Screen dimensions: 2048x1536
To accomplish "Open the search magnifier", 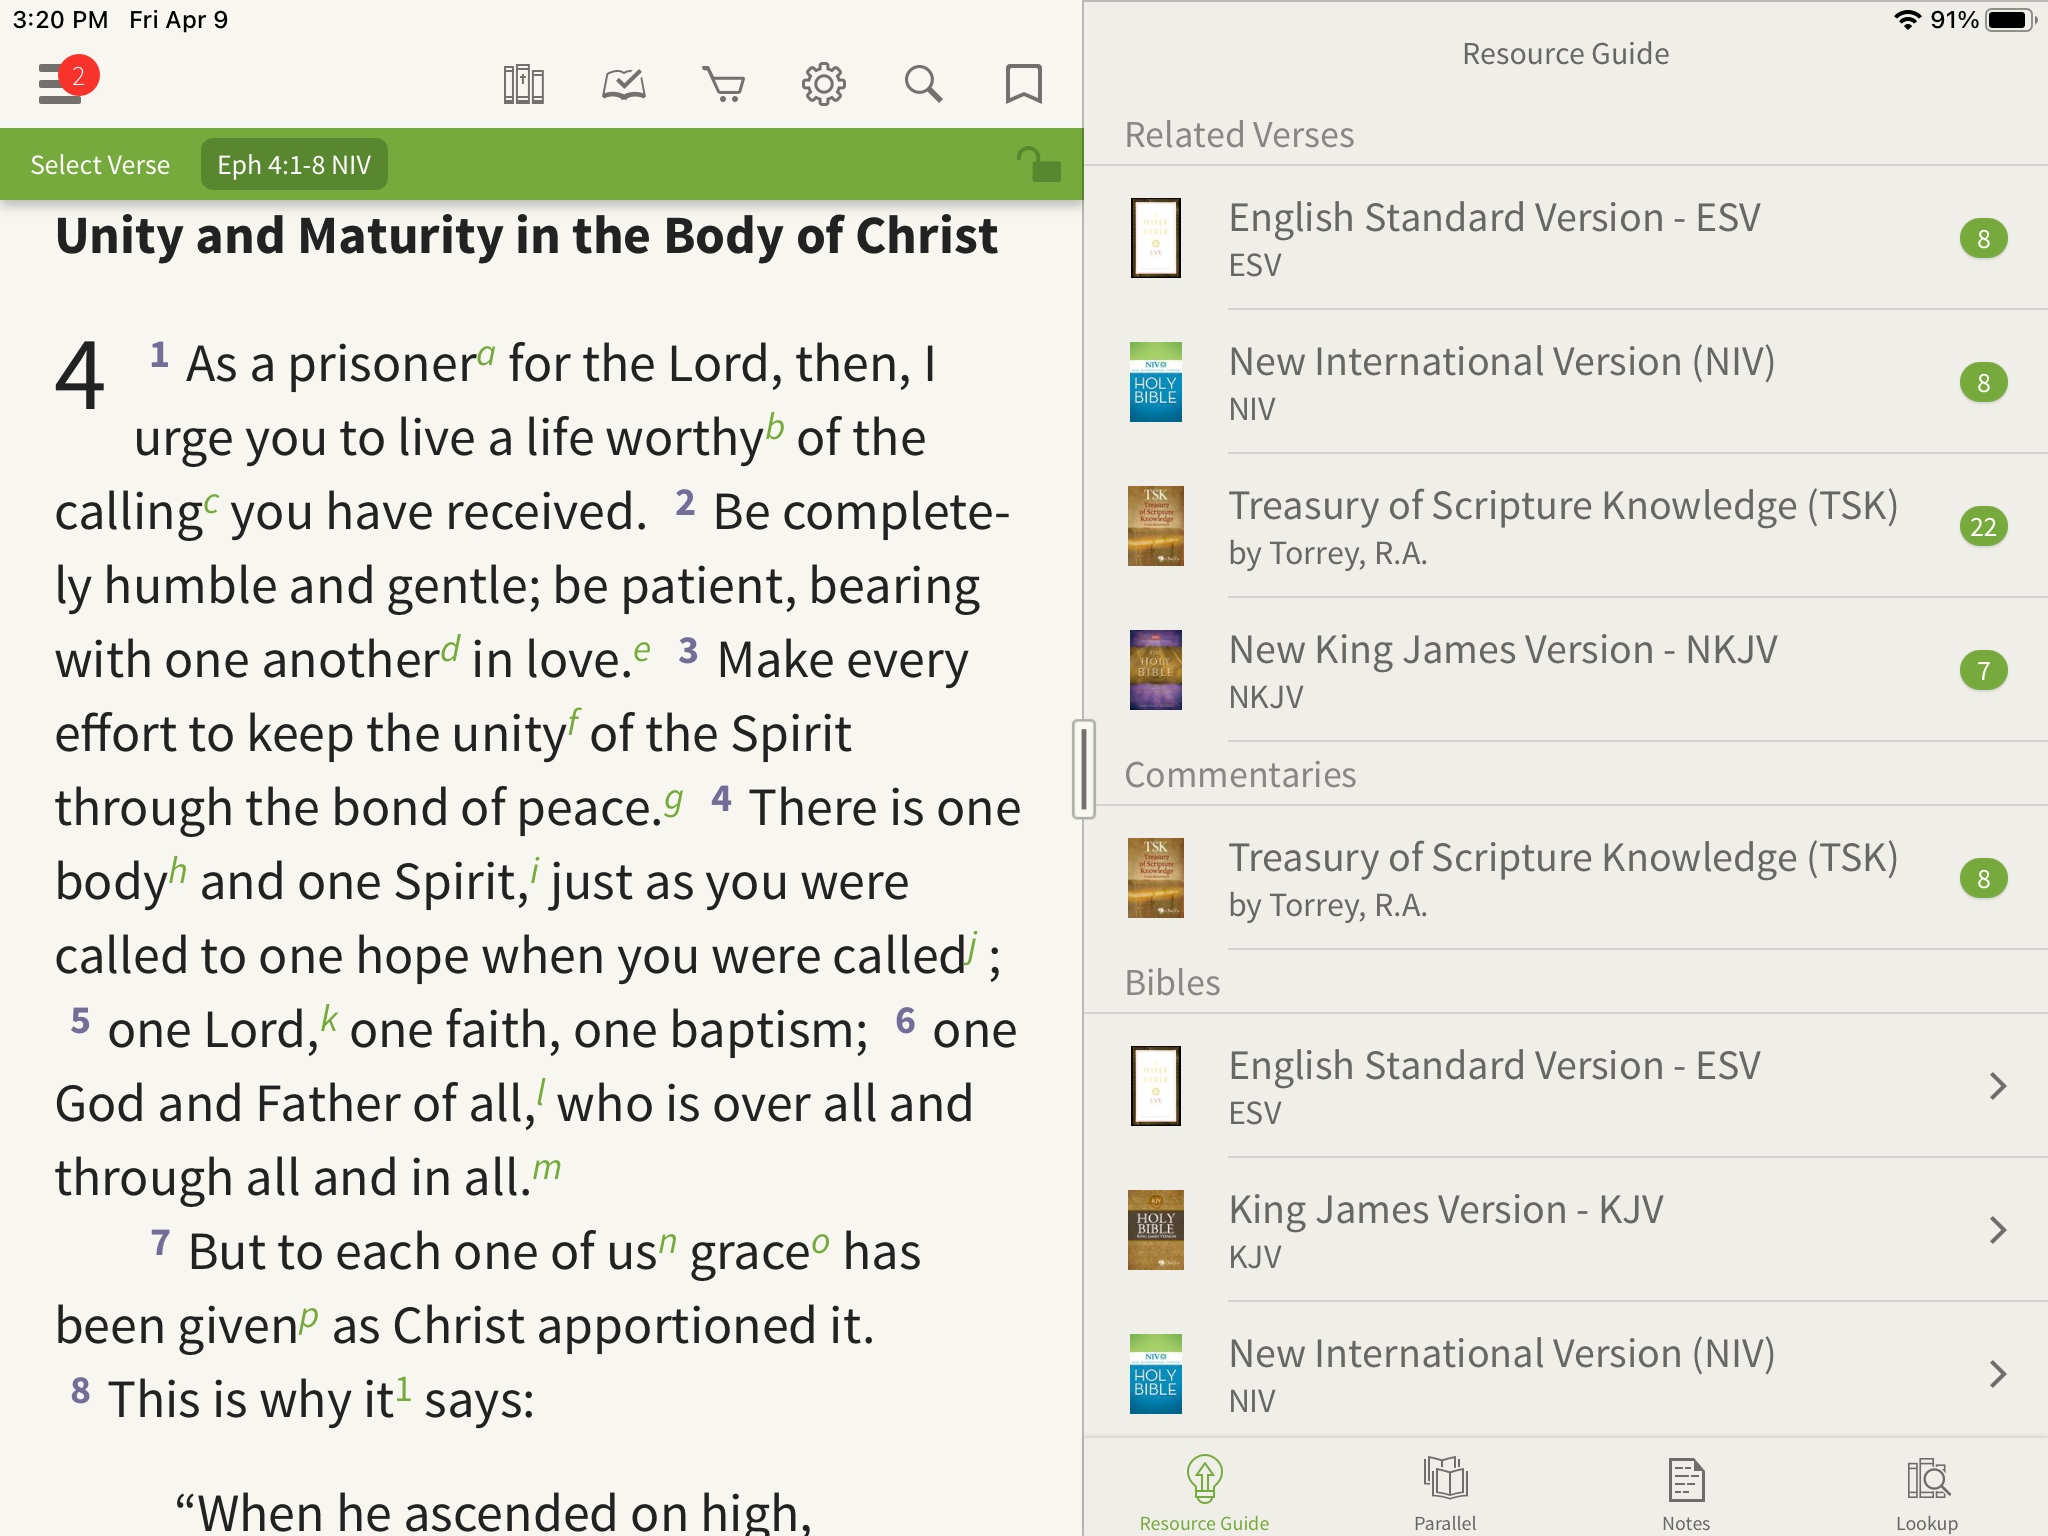I will coord(923,84).
